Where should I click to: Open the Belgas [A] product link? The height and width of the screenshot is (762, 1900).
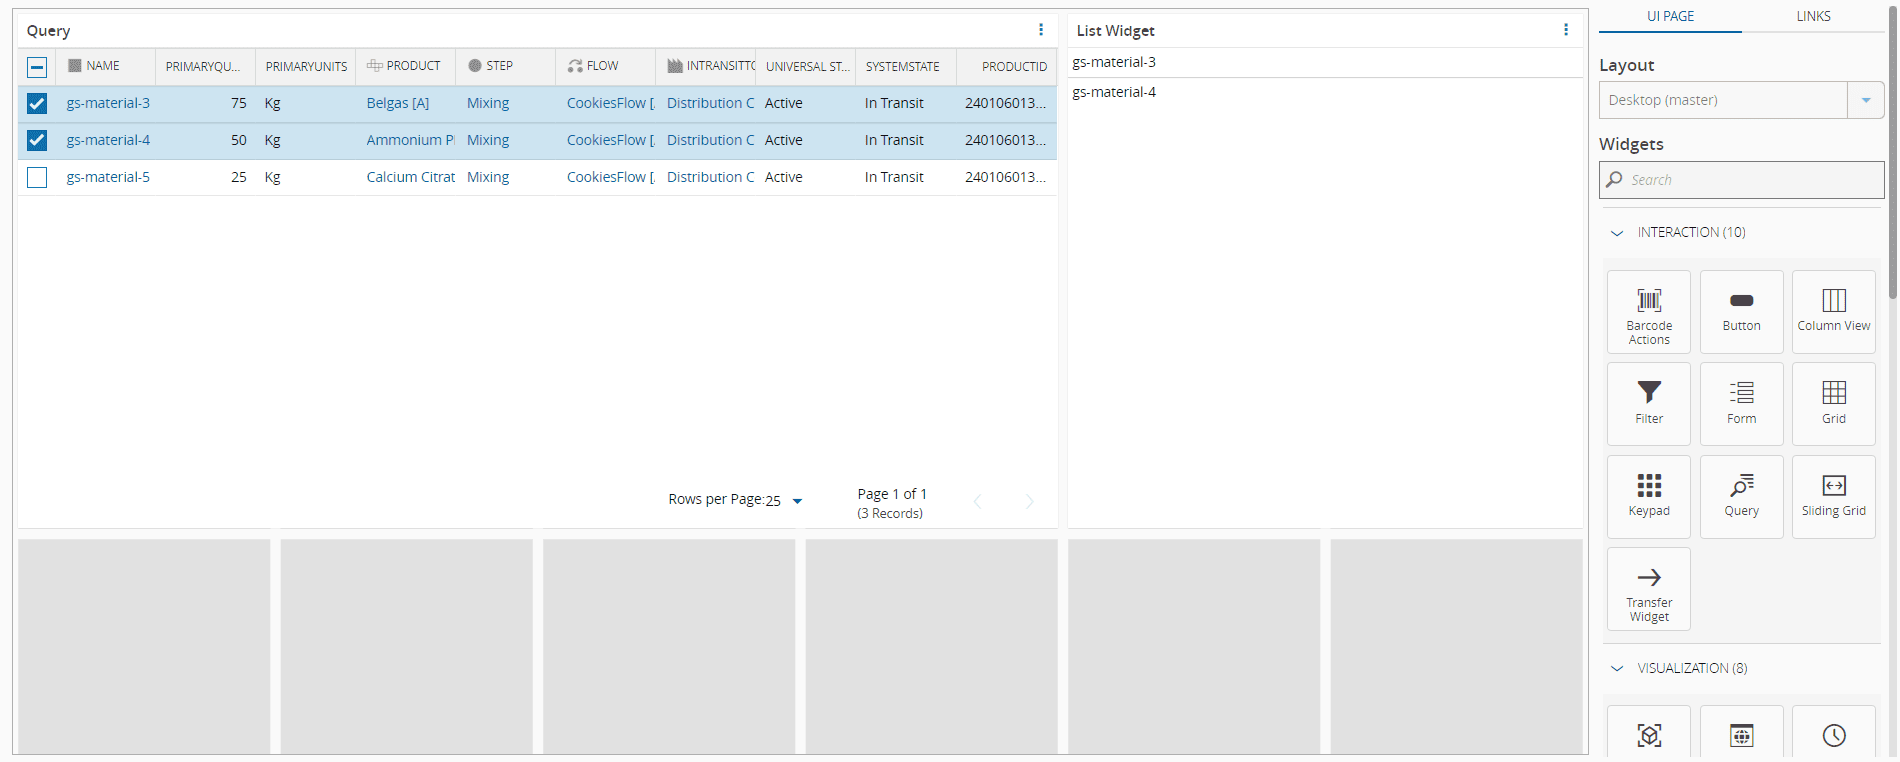tap(398, 103)
